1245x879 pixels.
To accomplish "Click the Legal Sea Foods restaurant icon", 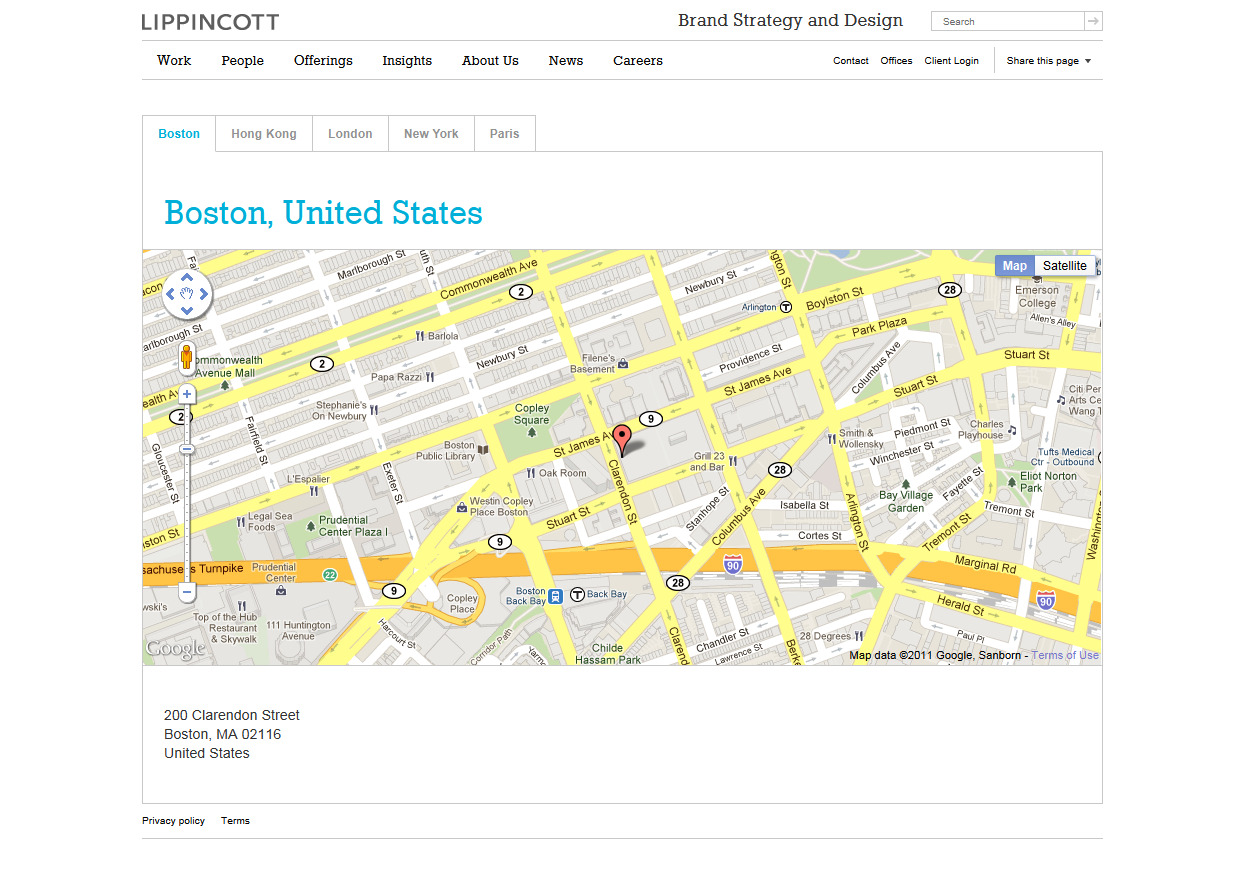I will click(x=240, y=521).
